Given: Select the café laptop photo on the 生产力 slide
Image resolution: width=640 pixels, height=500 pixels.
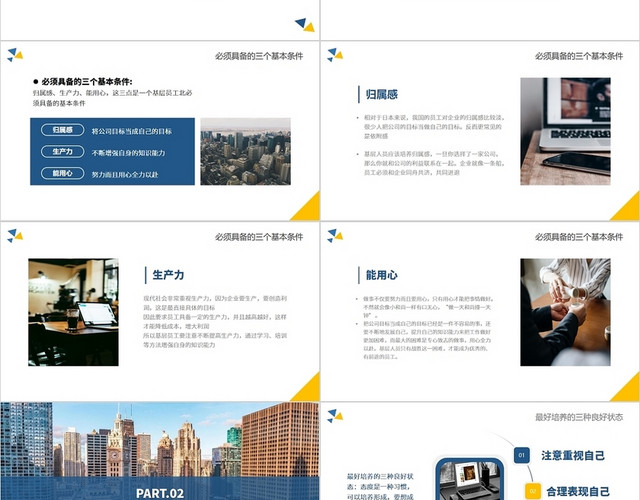Looking at the screenshot, I should coord(73,312).
